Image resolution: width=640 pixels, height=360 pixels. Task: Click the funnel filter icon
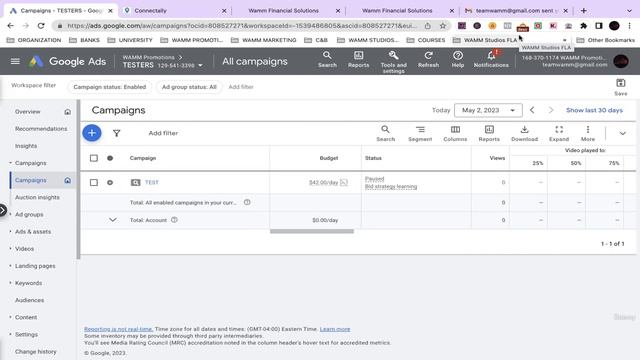(116, 133)
